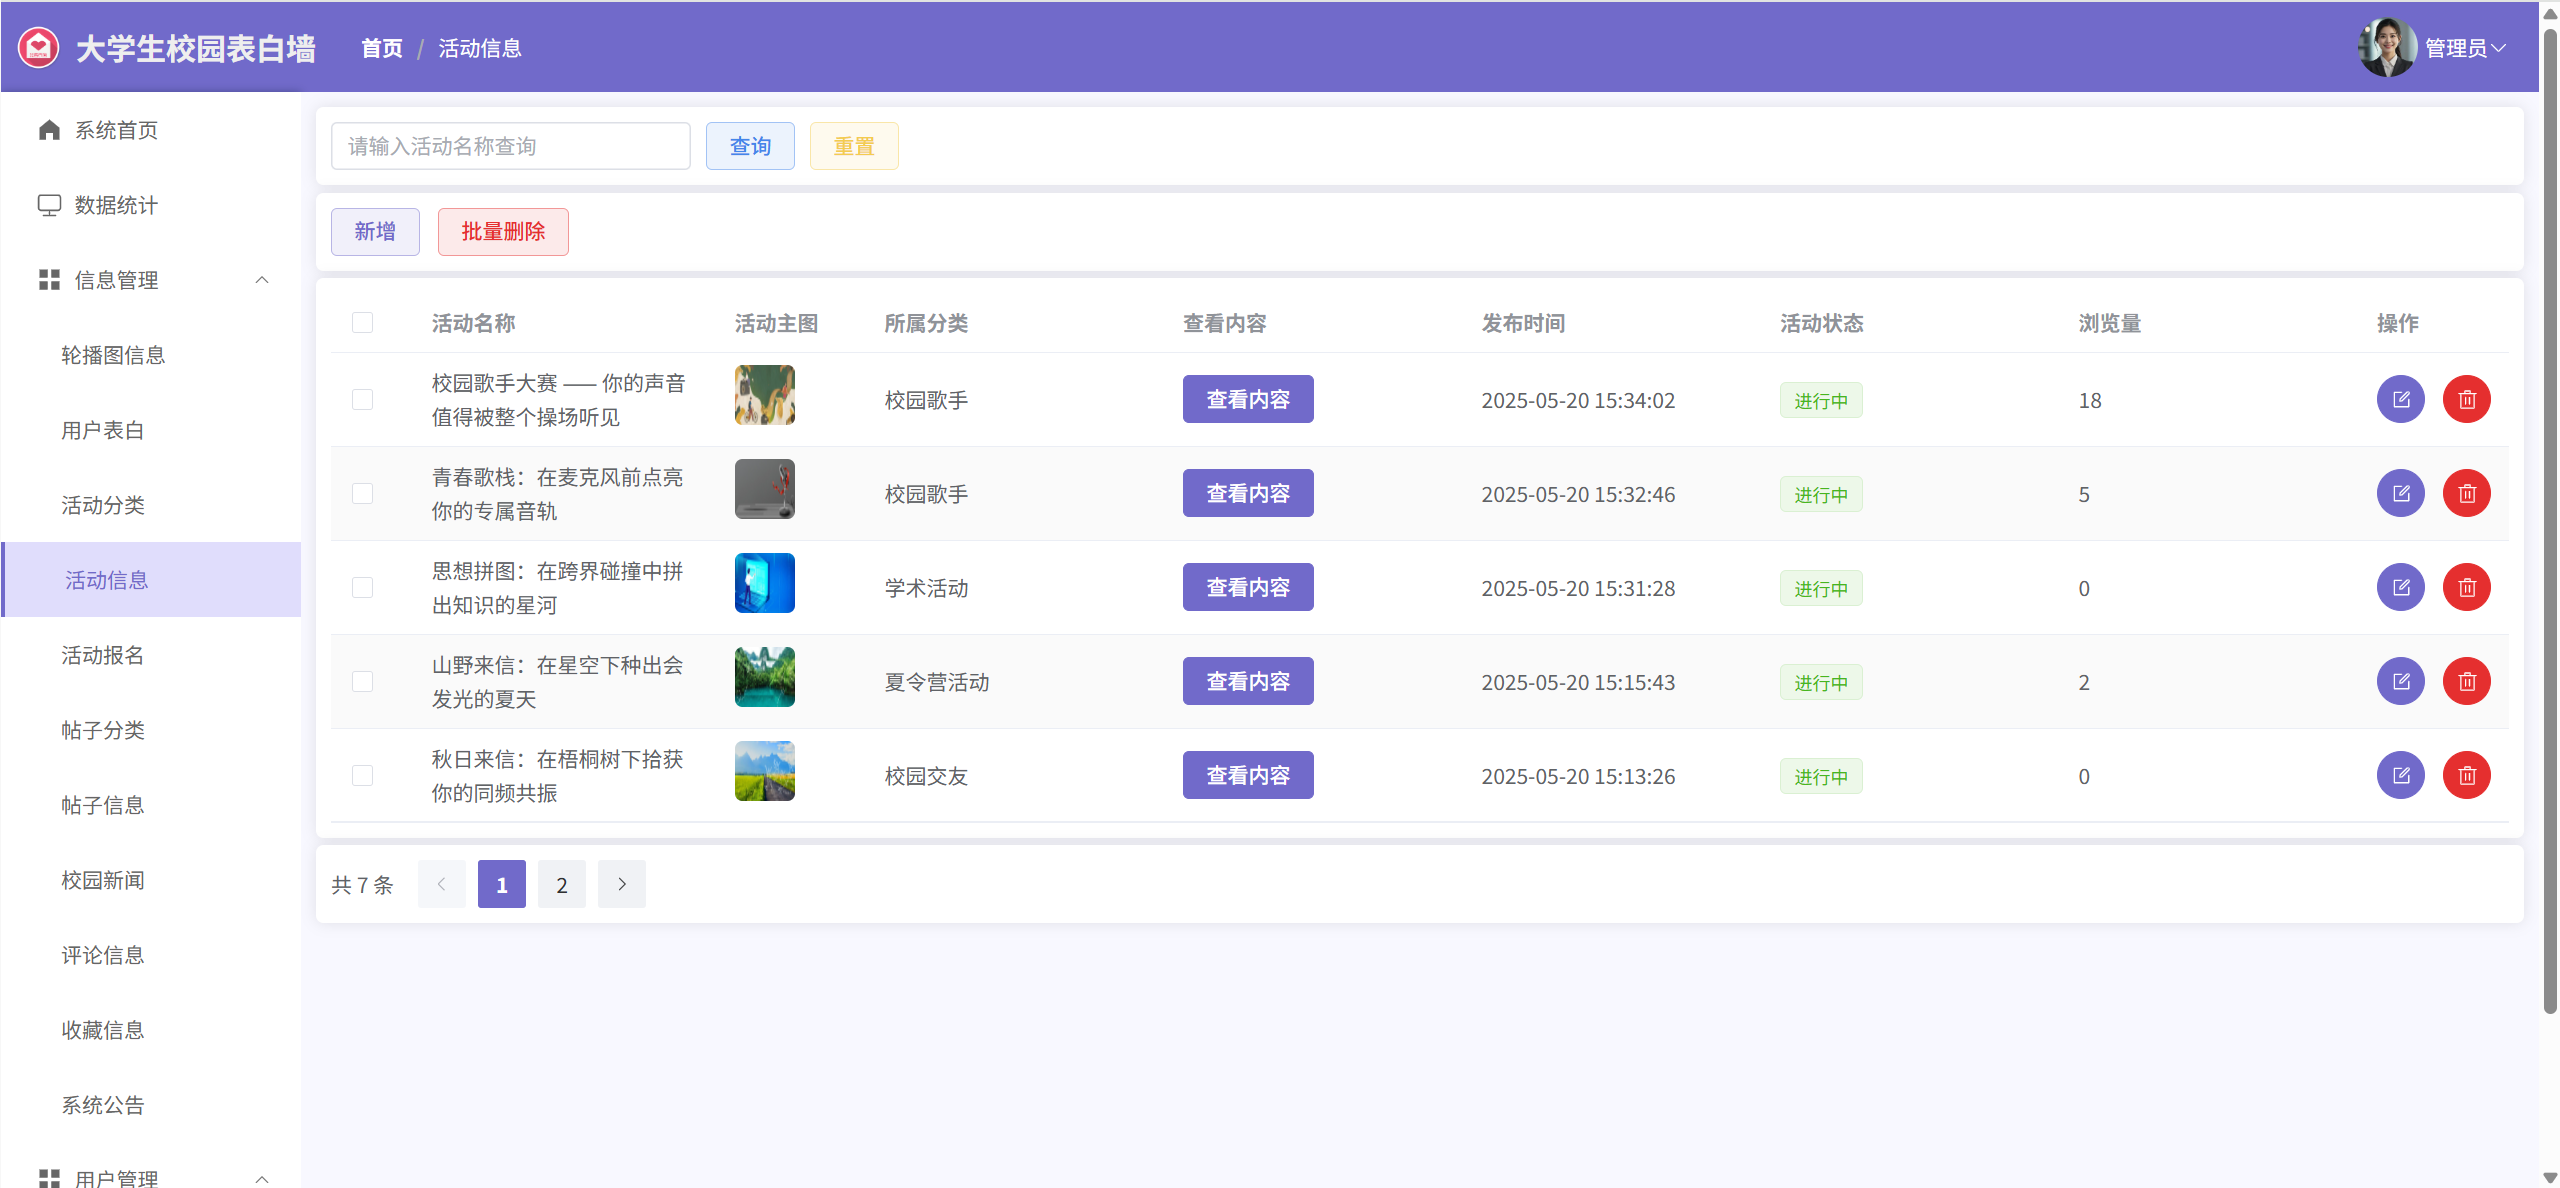
Task: Delete the 山野来信 activity row
Action: point(2466,681)
